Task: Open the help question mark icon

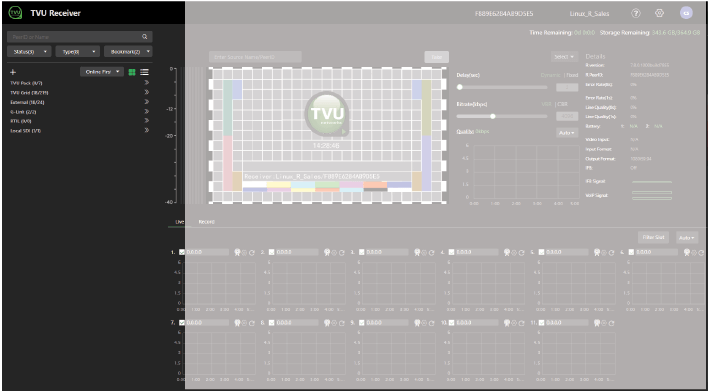Action: (x=636, y=13)
